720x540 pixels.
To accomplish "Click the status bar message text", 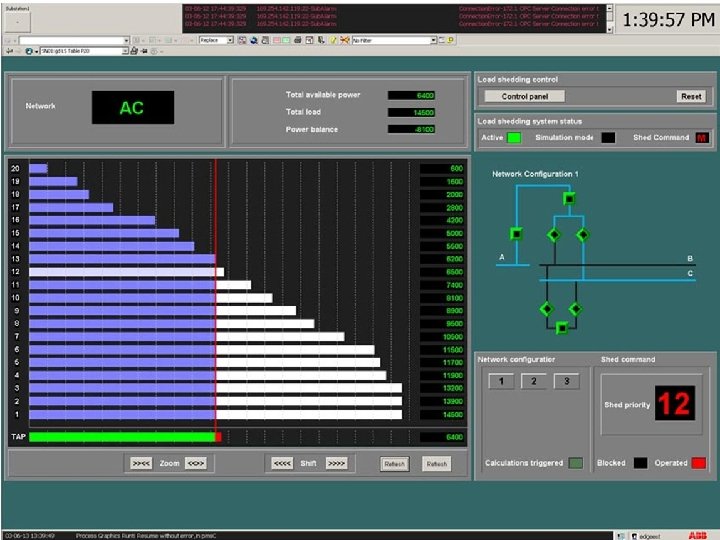I will [x=146, y=536].
